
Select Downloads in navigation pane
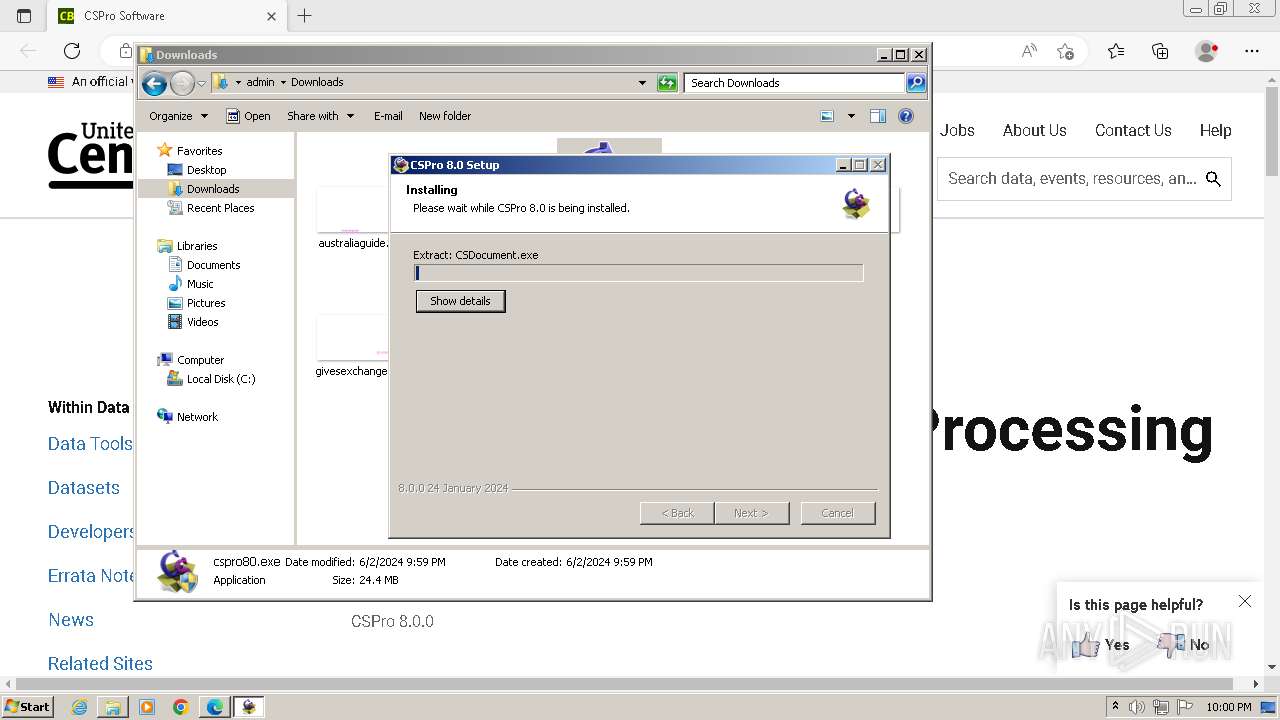click(213, 189)
